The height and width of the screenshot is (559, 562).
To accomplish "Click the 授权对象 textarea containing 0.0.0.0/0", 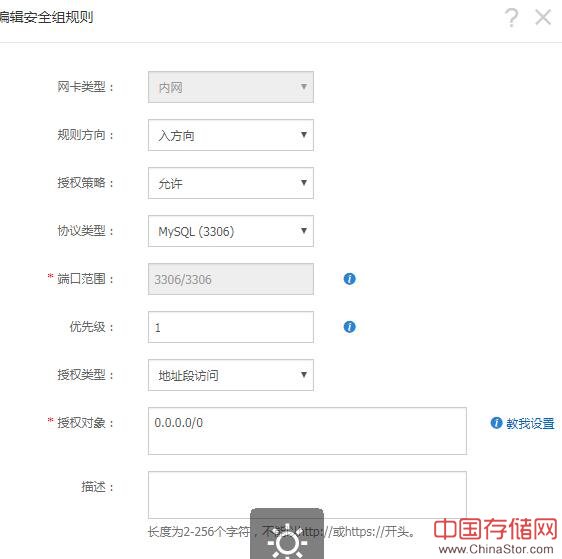I will 307,431.
